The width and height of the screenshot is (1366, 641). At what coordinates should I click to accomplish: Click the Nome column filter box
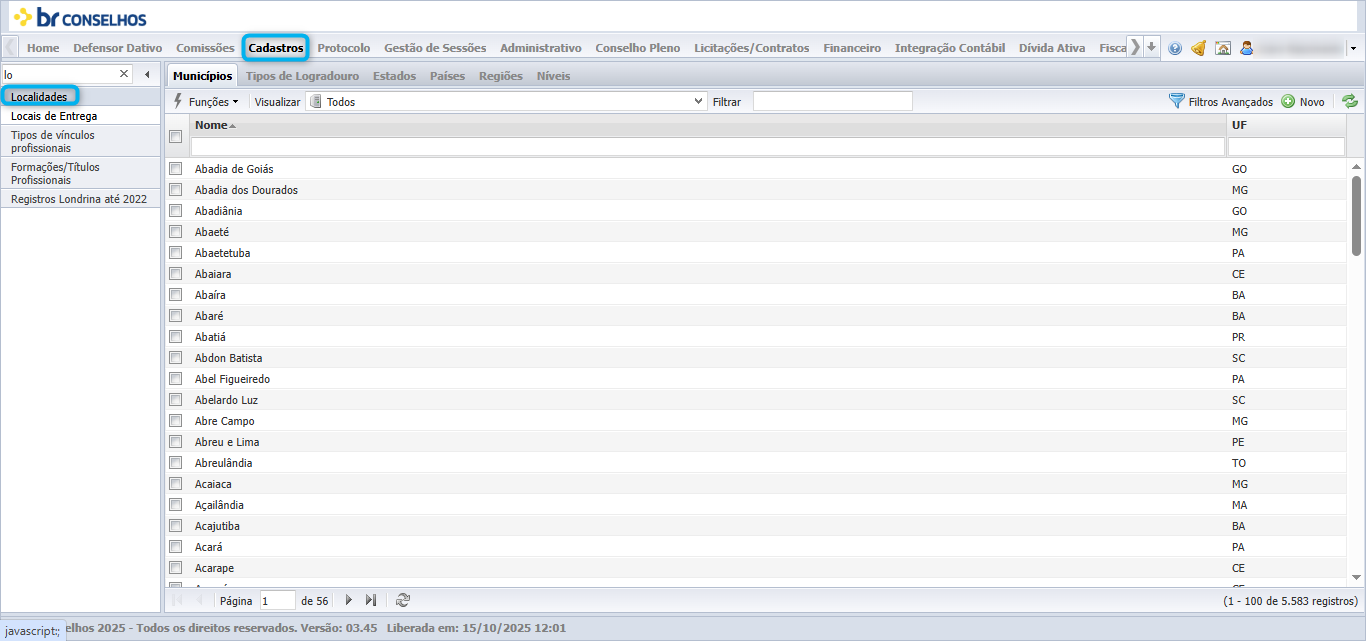point(708,146)
